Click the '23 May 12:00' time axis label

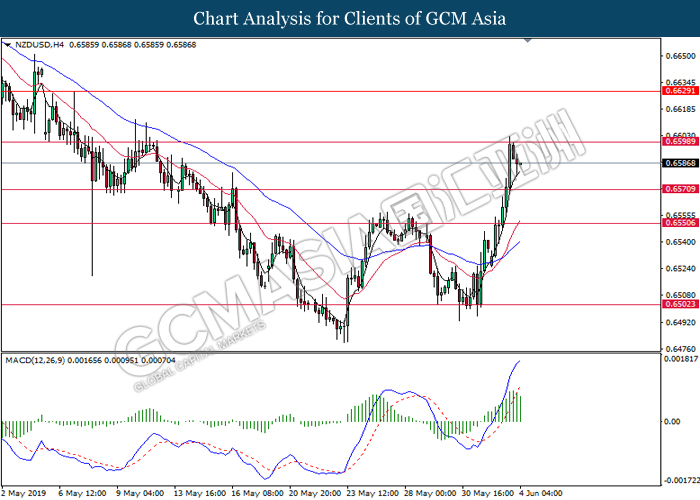click(x=373, y=492)
